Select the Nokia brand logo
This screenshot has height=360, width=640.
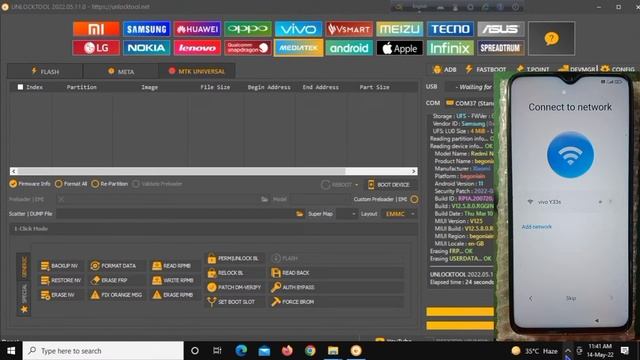click(x=146, y=48)
